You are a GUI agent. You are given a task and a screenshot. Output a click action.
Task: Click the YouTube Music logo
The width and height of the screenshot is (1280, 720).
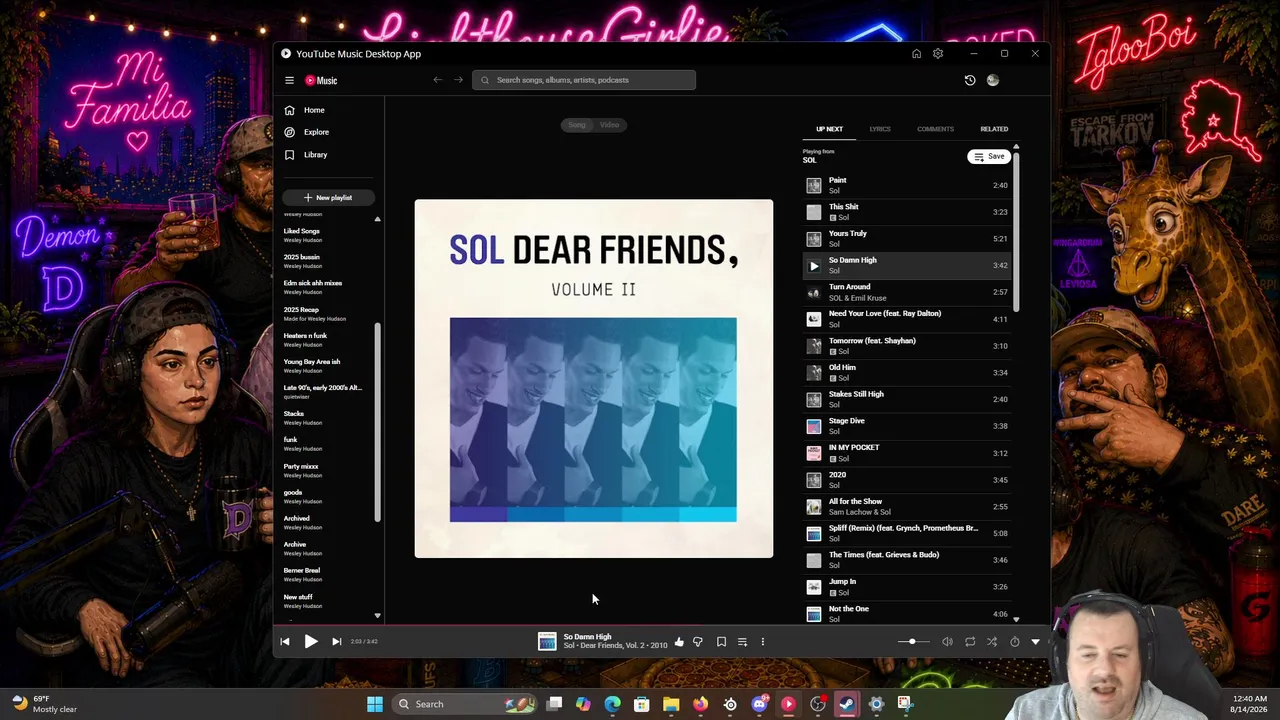click(321, 80)
